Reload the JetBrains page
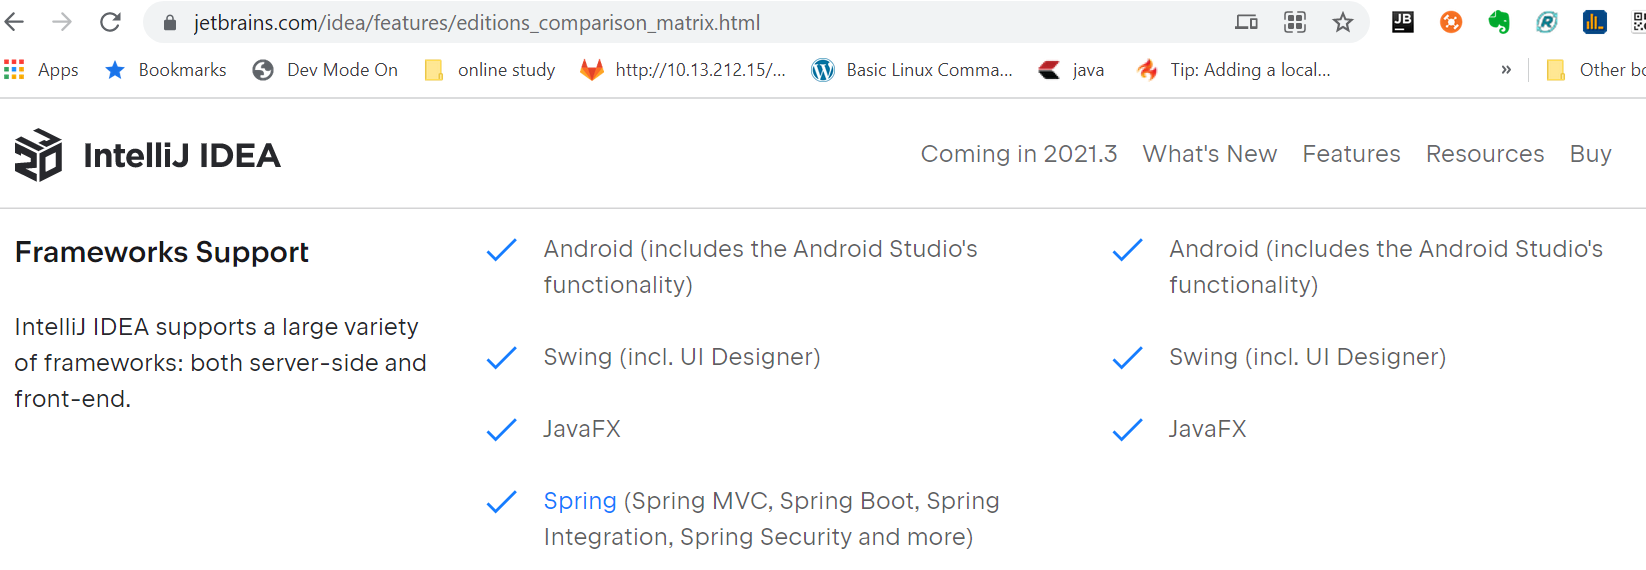Screen dimensions: 1646x570 [110, 22]
